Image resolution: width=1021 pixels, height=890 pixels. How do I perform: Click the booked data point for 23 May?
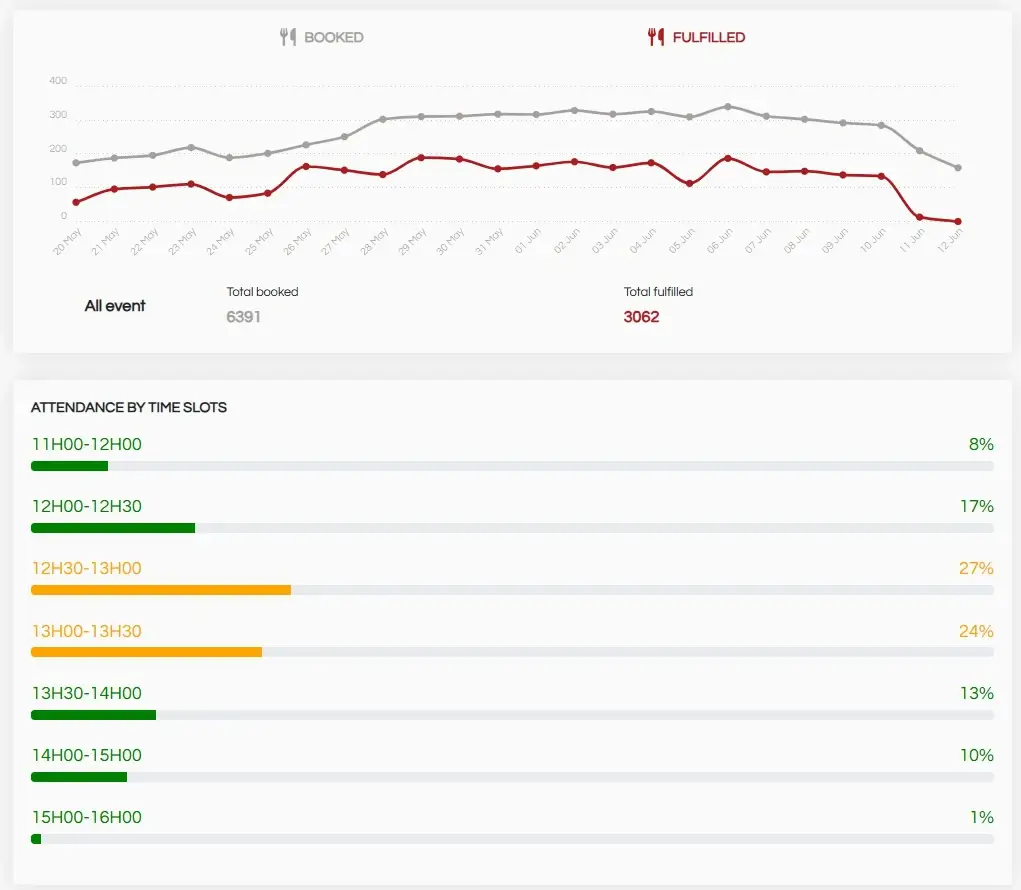tap(191, 147)
